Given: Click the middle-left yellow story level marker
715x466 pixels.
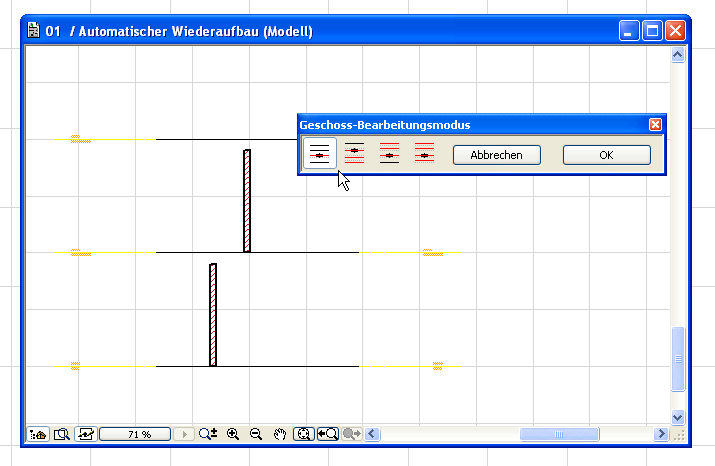Looking at the screenshot, I should (81, 252).
